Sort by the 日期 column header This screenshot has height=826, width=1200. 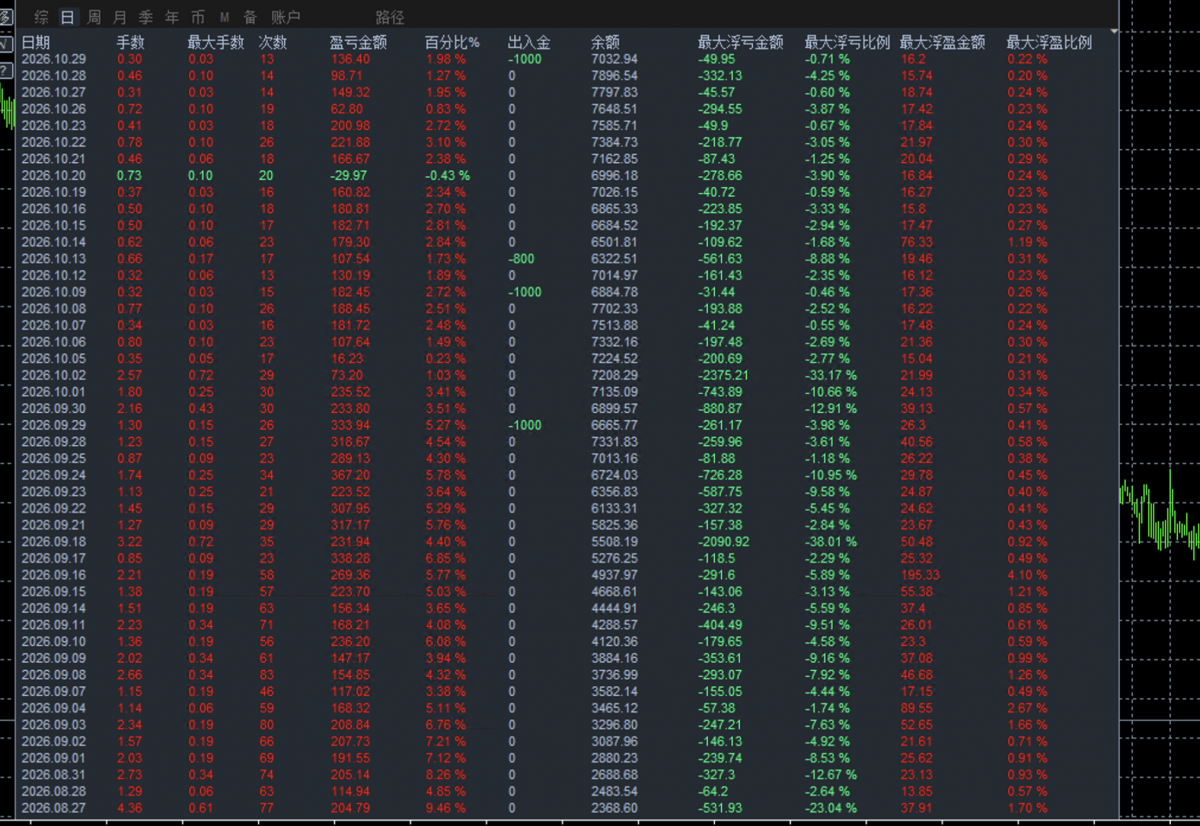[x=36, y=42]
